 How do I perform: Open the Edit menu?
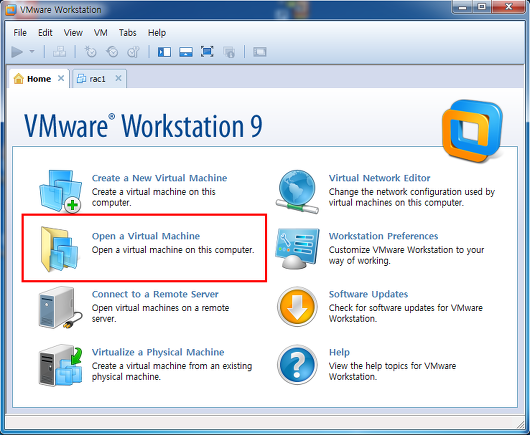[45, 33]
